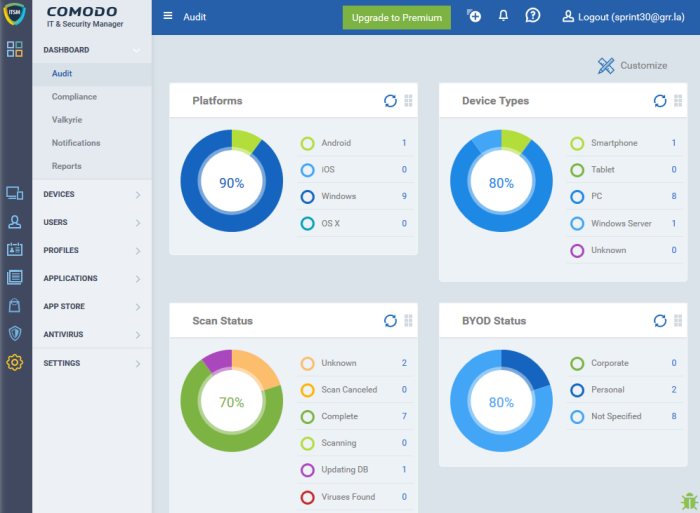The width and height of the screenshot is (700, 513).
Task: Open the Applications list icon in rail
Action: click(x=15, y=277)
